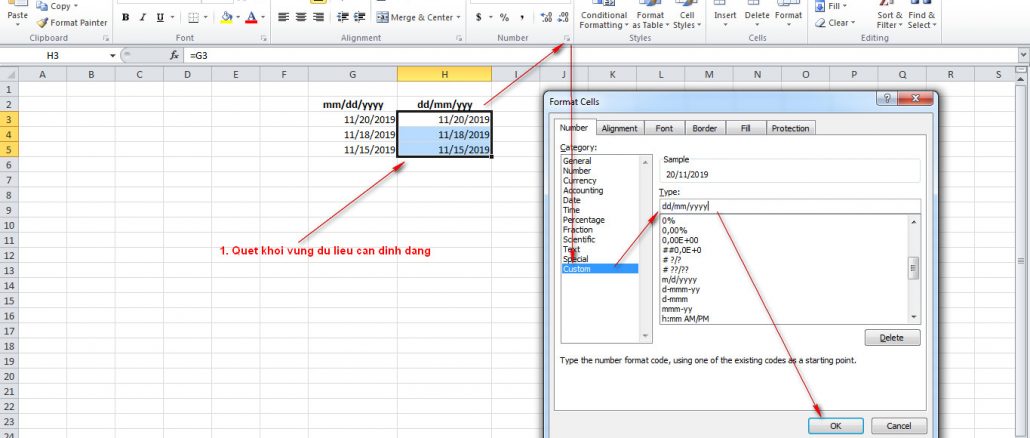The width and height of the screenshot is (1030, 438).
Task: Toggle Italic formatting
Action: click(144, 17)
